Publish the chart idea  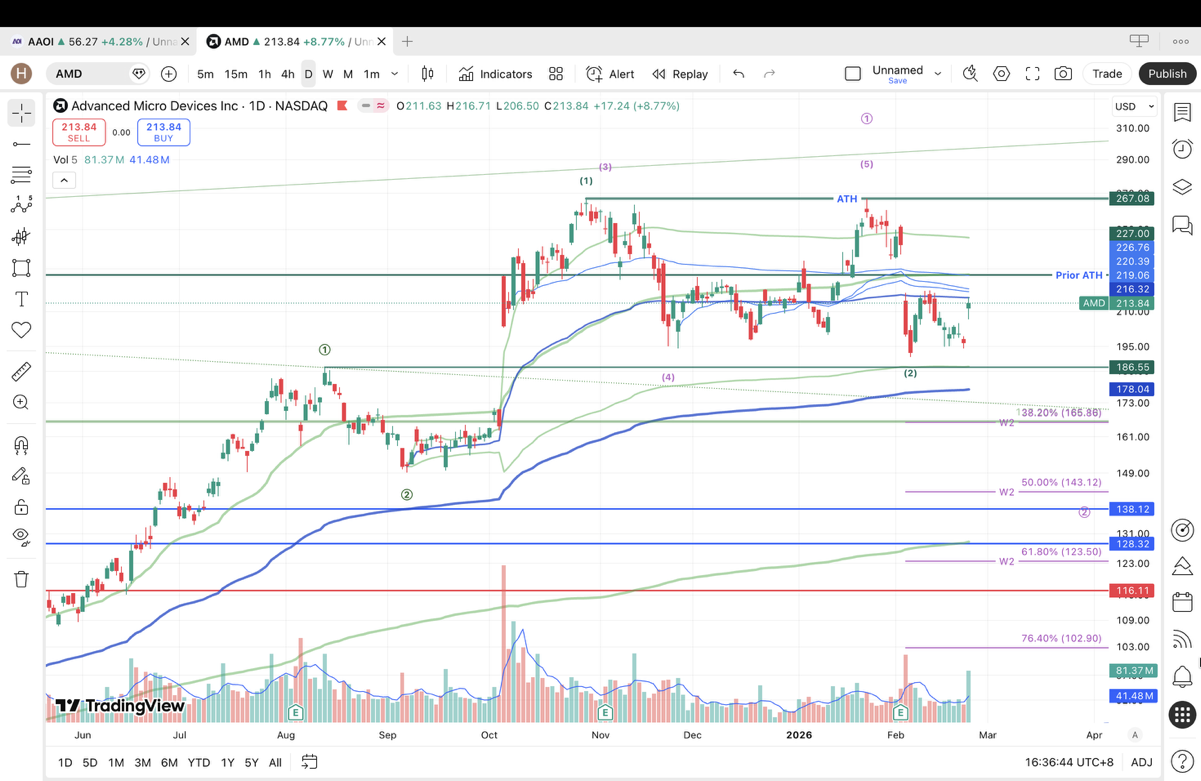pos(1167,74)
